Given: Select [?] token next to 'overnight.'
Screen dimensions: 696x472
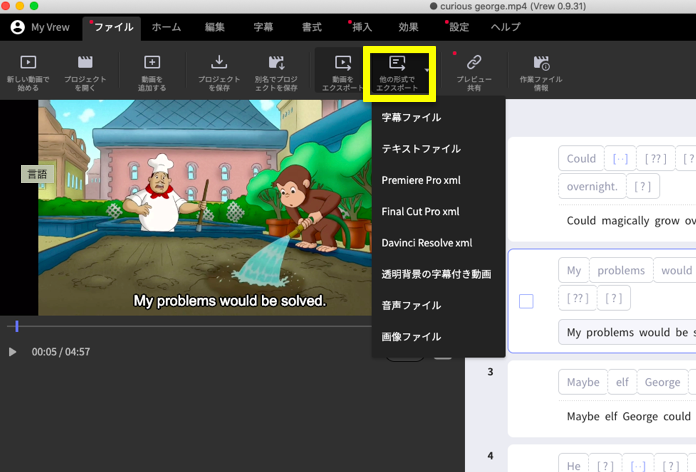Looking at the screenshot, I should pos(642,186).
